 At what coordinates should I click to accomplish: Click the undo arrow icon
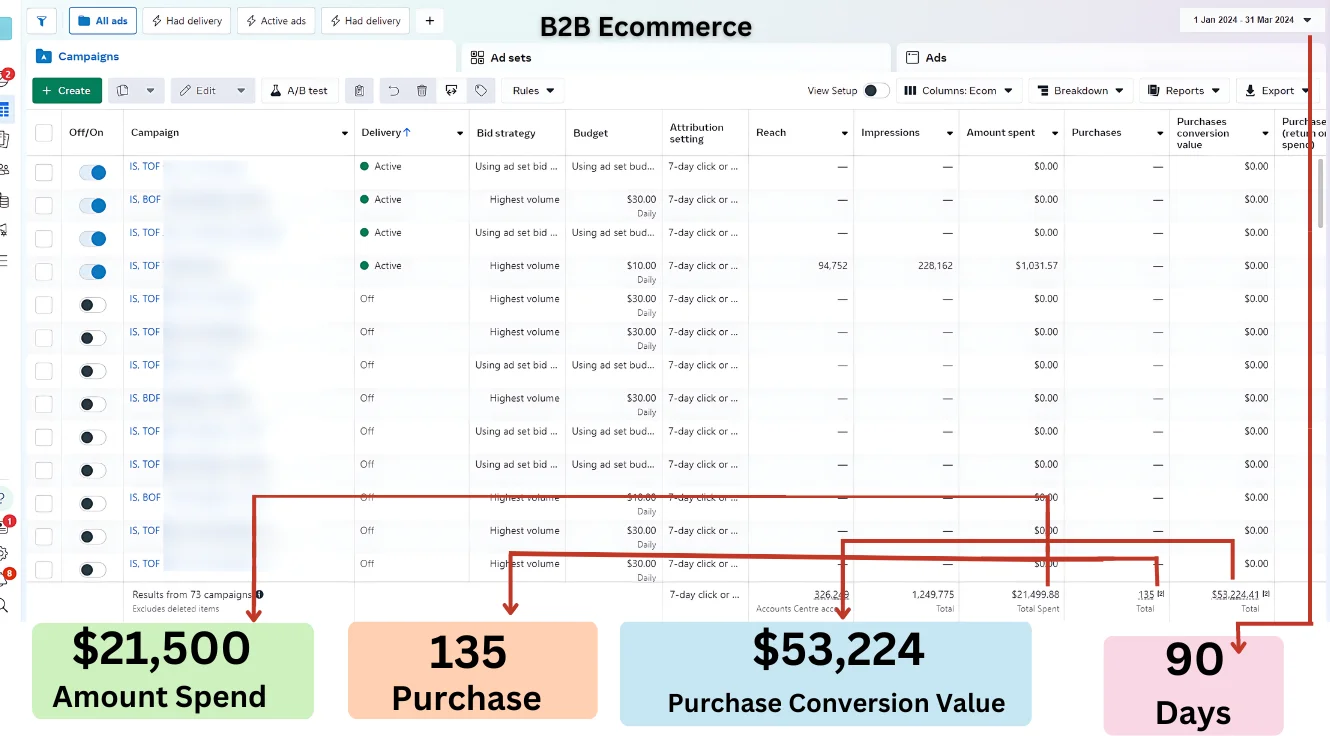coord(394,91)
